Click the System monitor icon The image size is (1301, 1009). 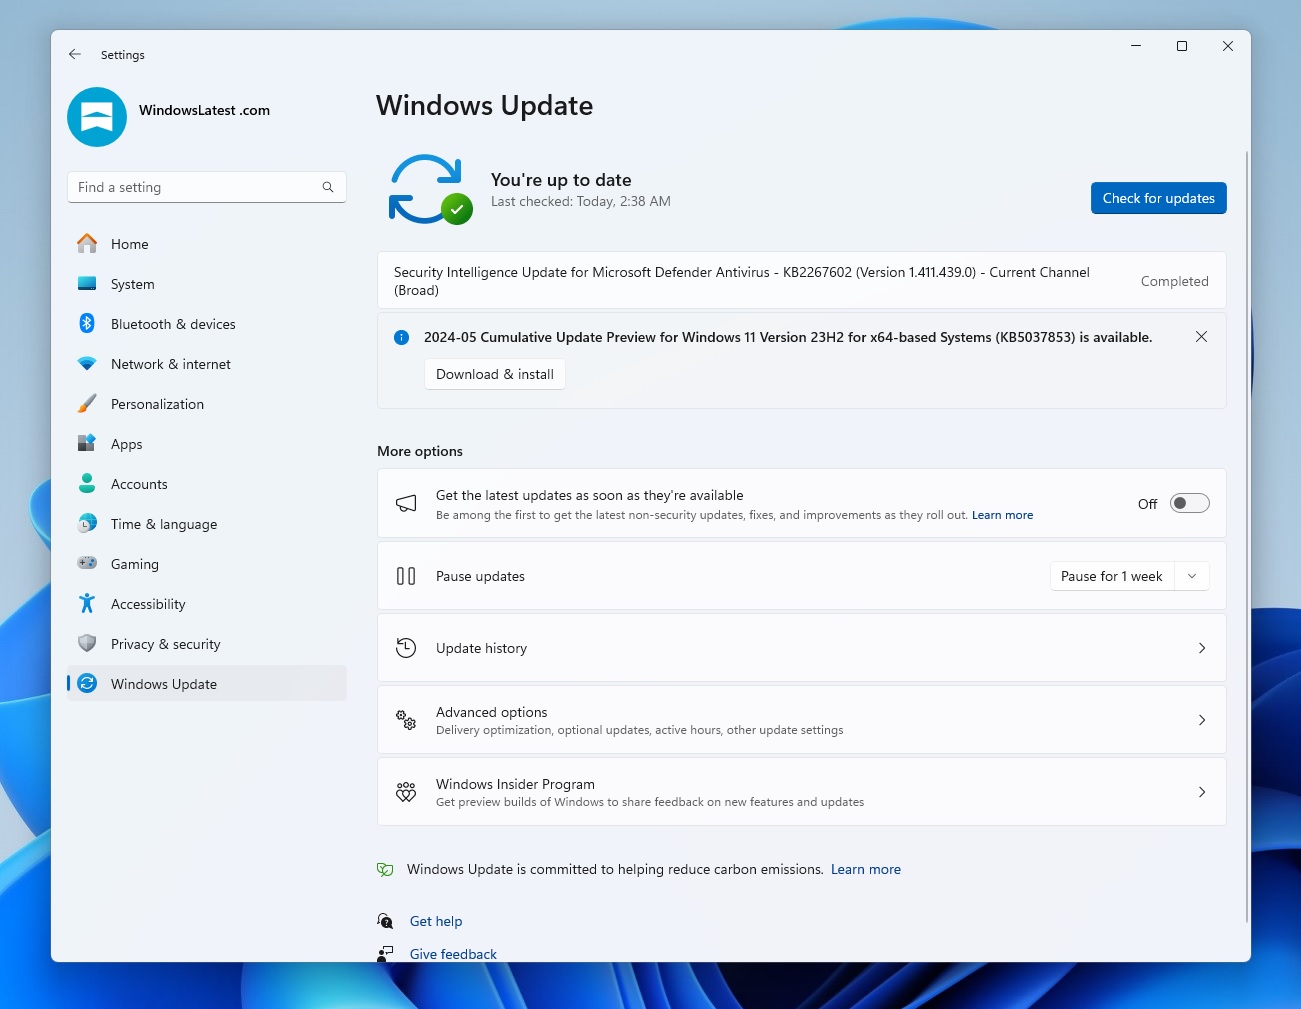click(87, 284)
